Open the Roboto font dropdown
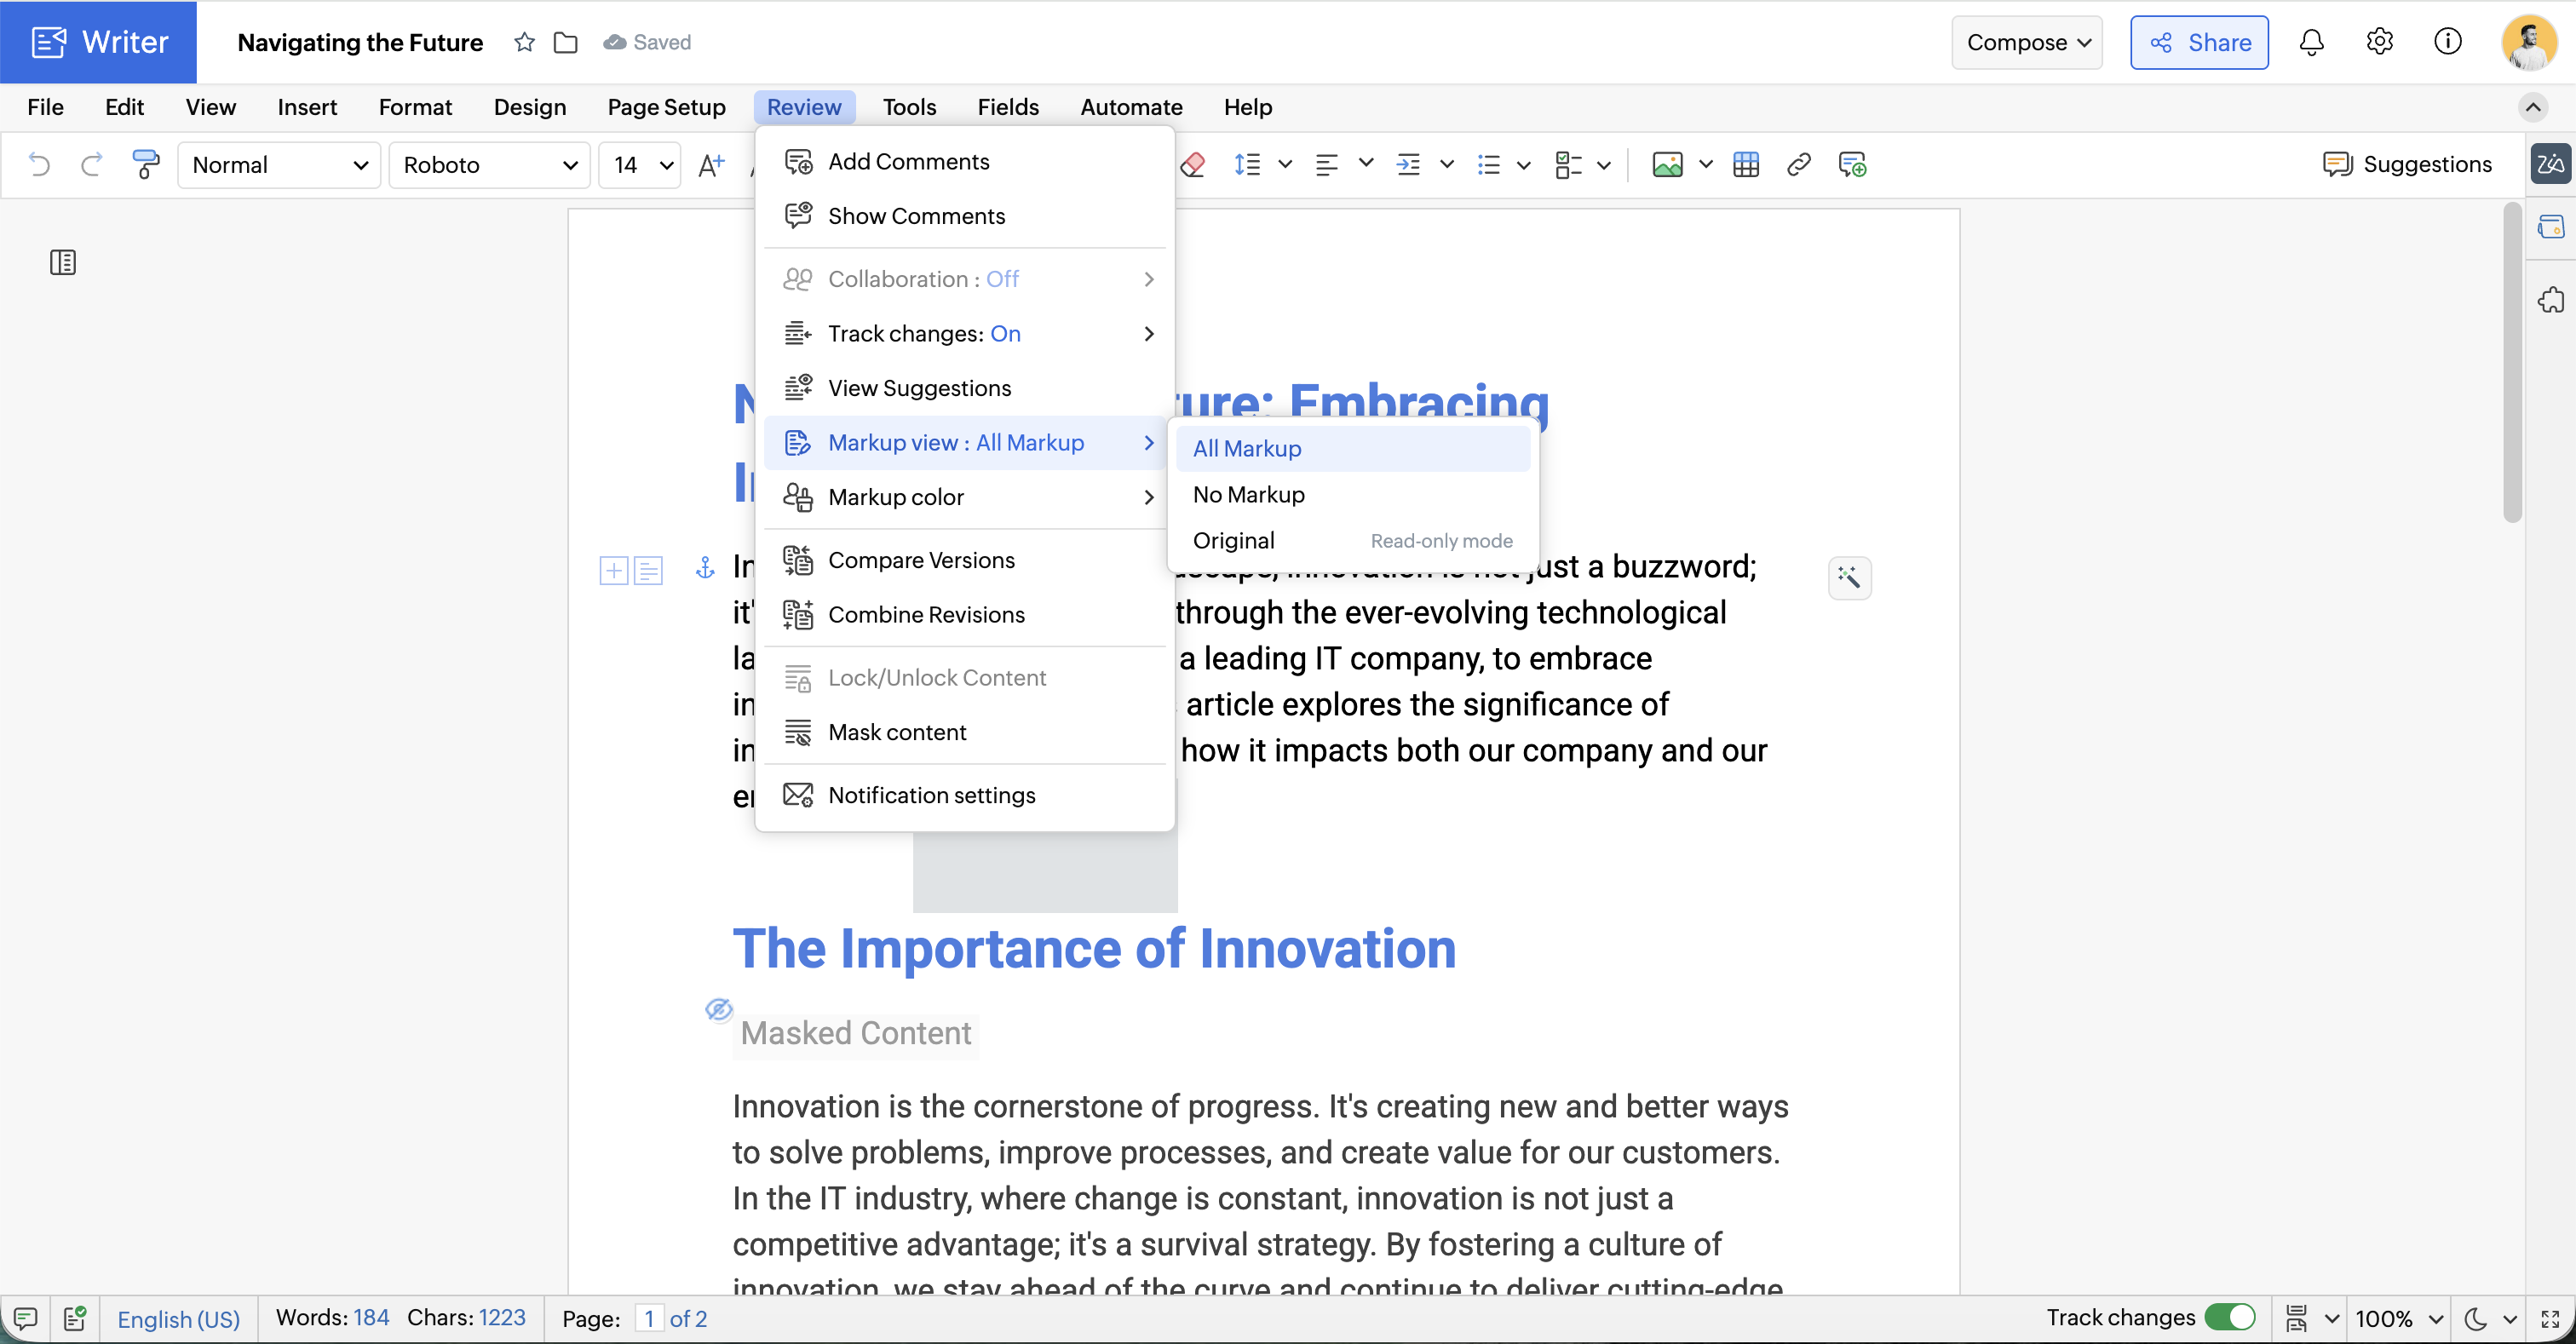The width and height of the screenshot is (2576, 1344). (x=490, y=164)
